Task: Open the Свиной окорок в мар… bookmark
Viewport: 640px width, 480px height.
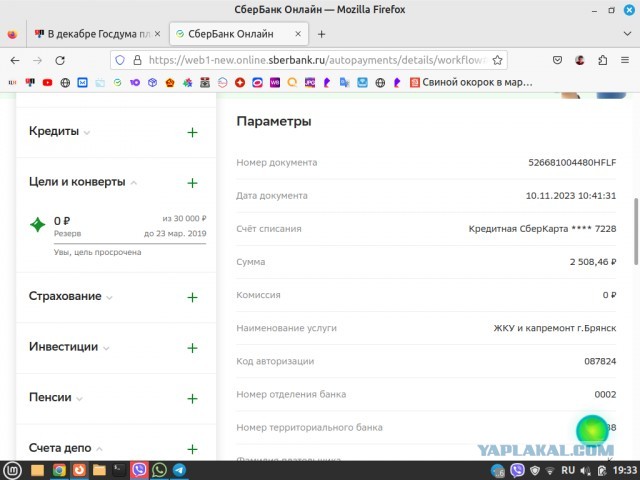Action: pyautogui.click(x=471, y=82)
